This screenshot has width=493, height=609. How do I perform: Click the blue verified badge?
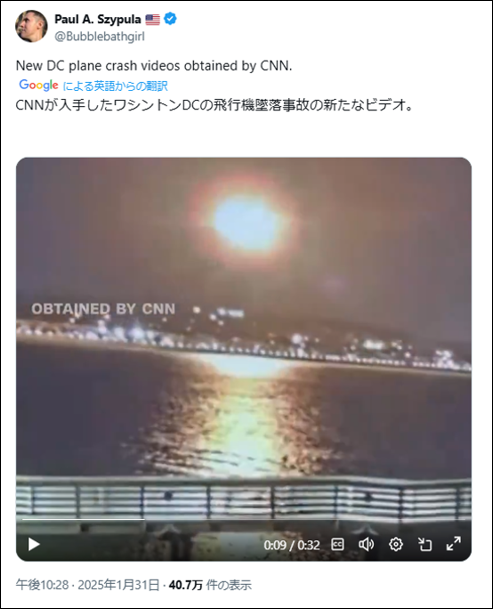point(170,19)
